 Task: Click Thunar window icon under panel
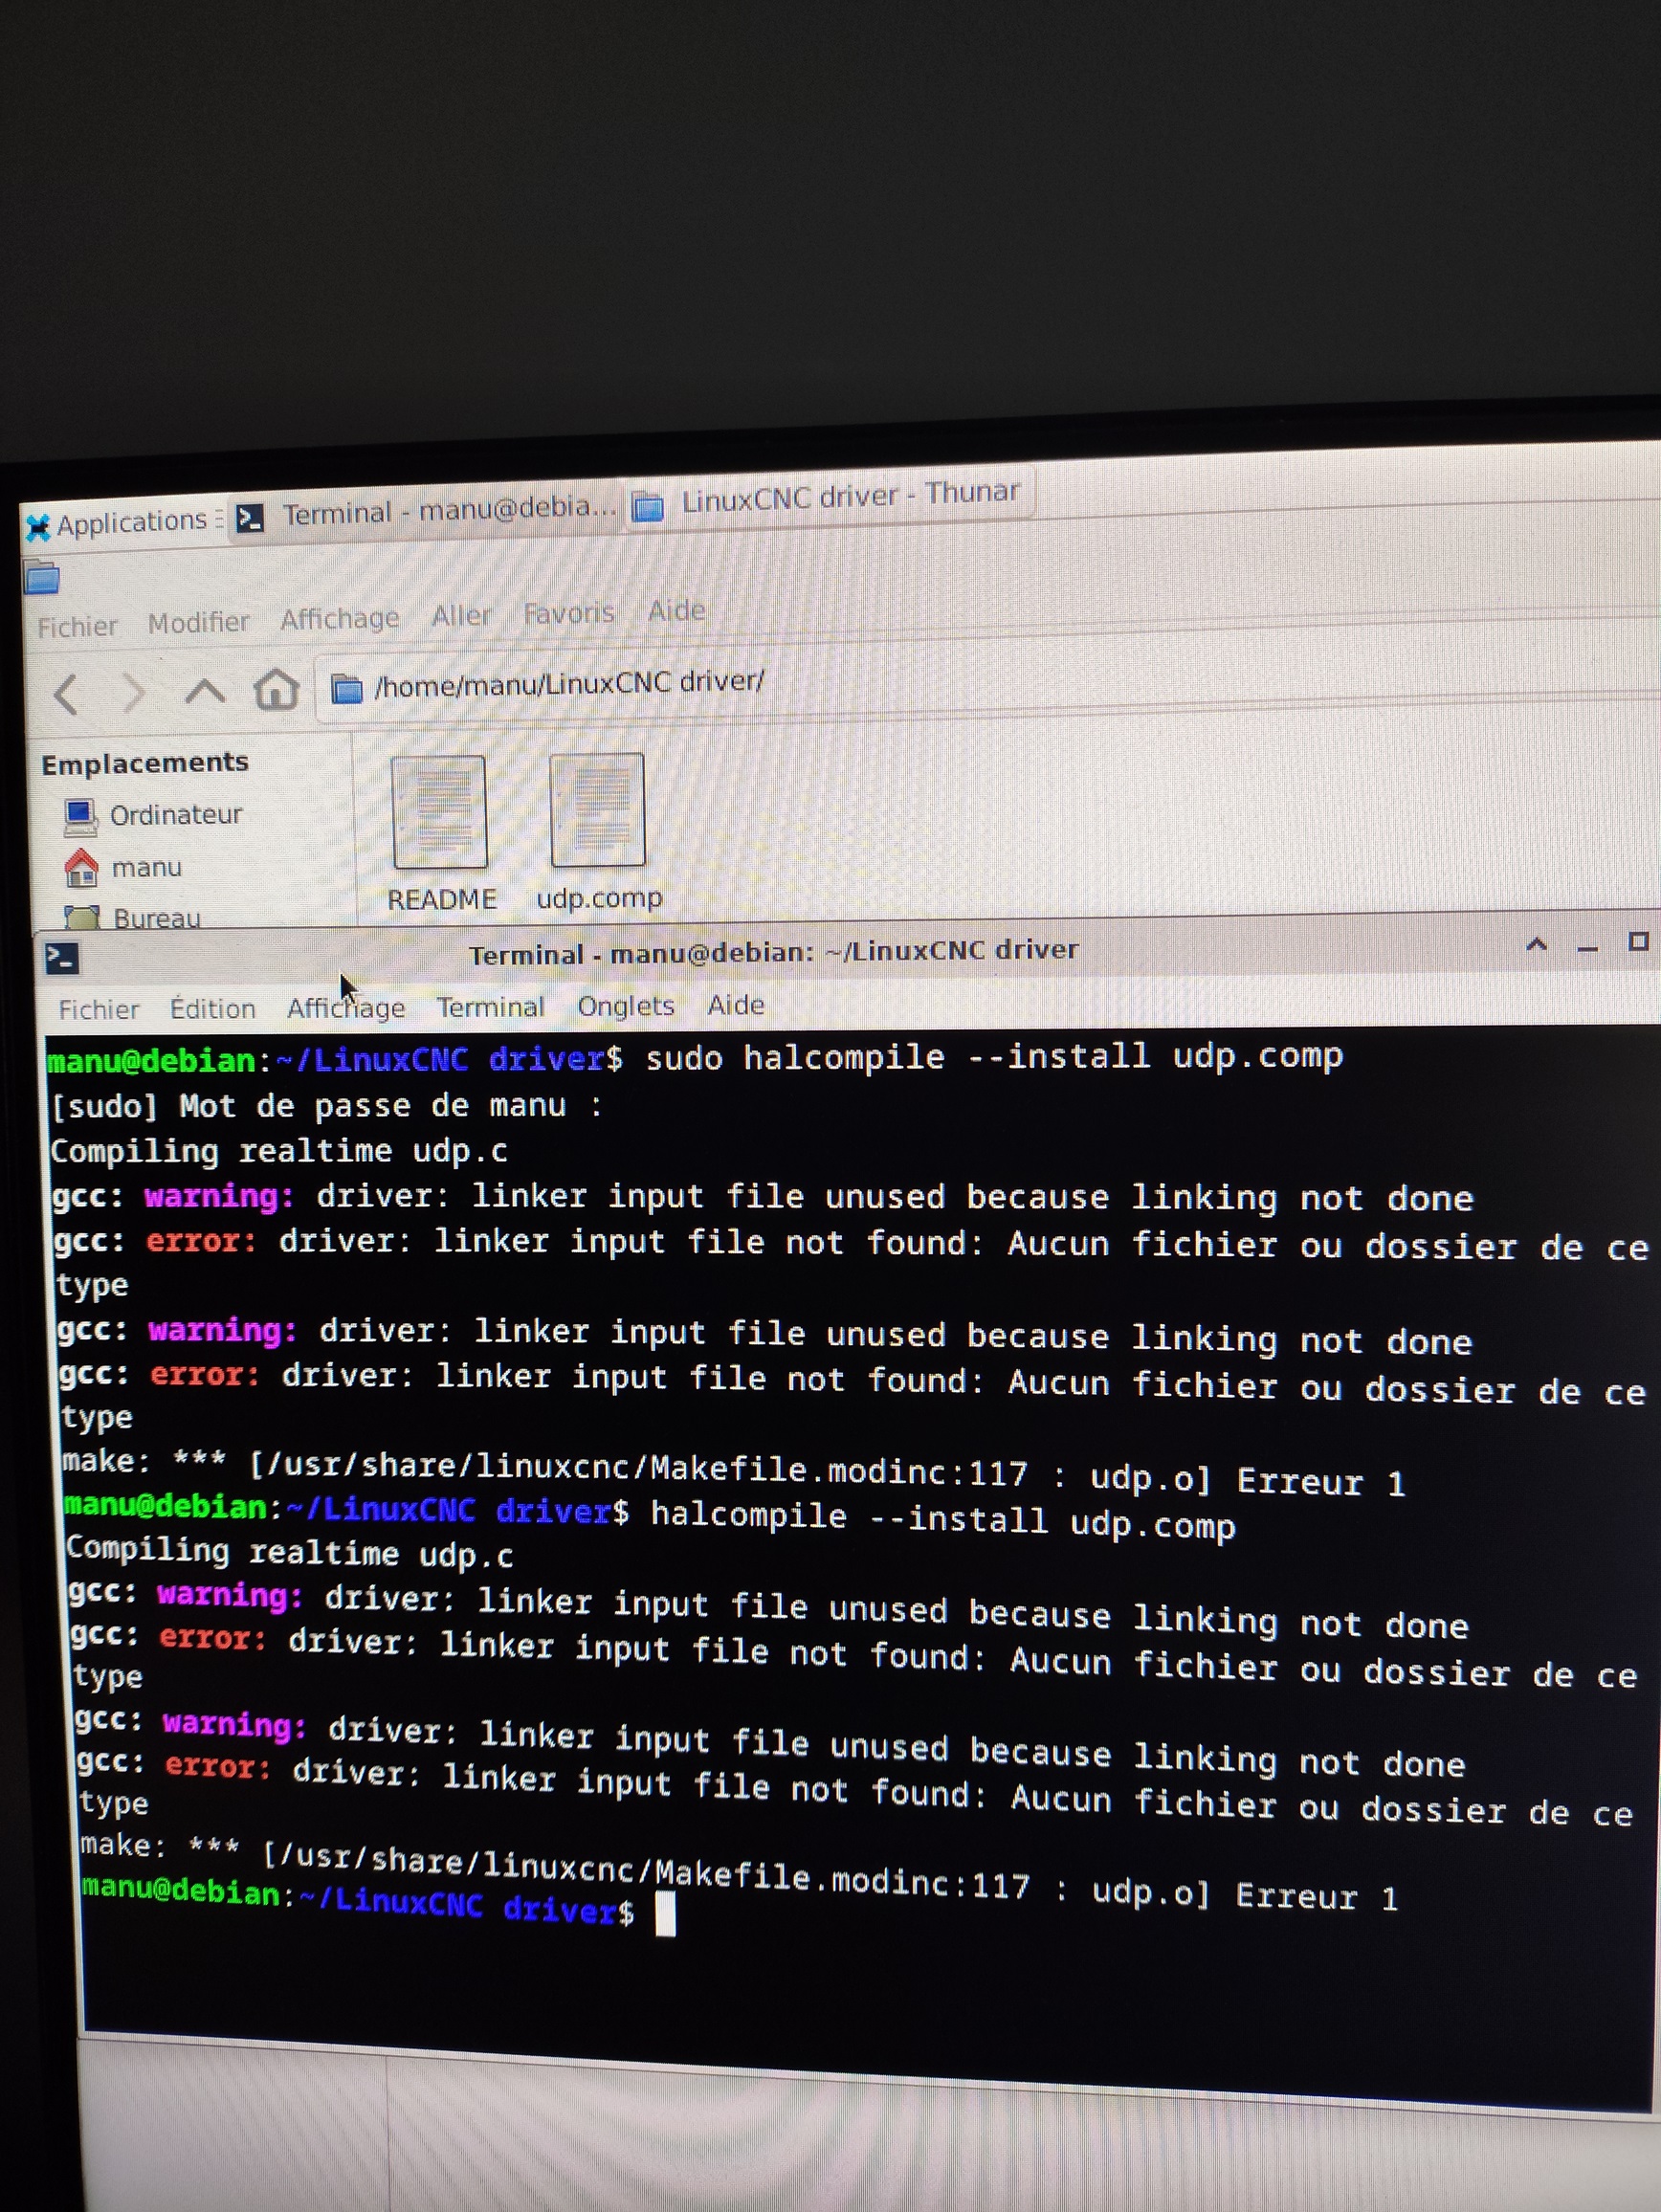pyautogui.click(x=42, y=578)
